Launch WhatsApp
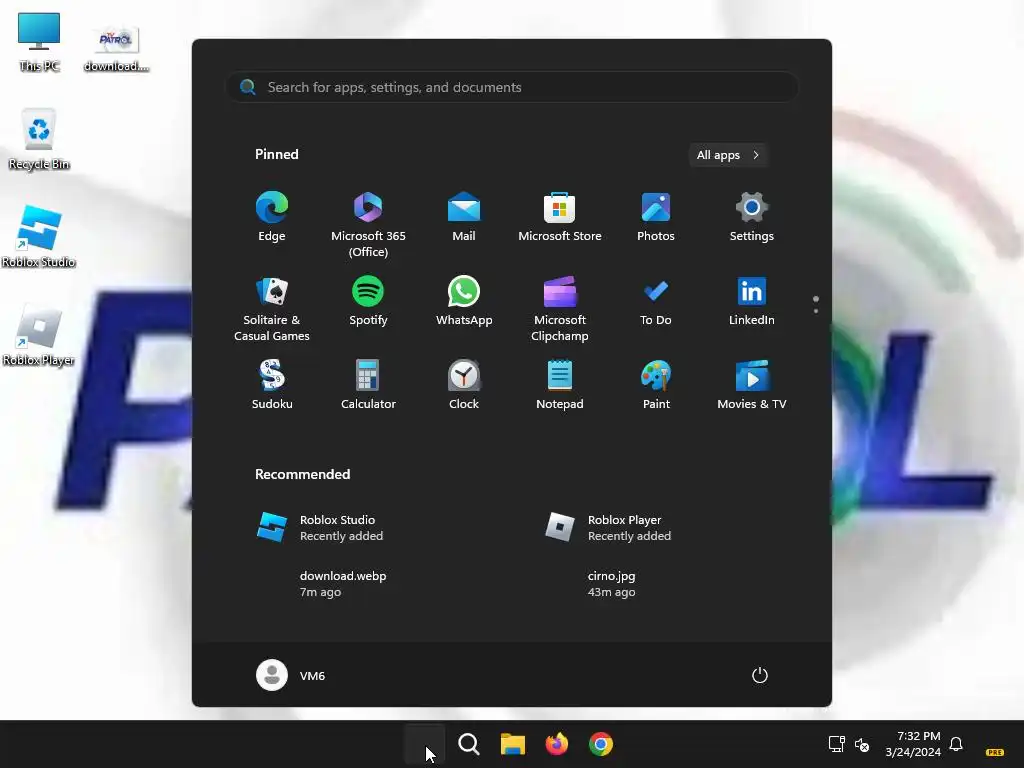This screenshot has width=1024, height=768. (x=464, y=302)
